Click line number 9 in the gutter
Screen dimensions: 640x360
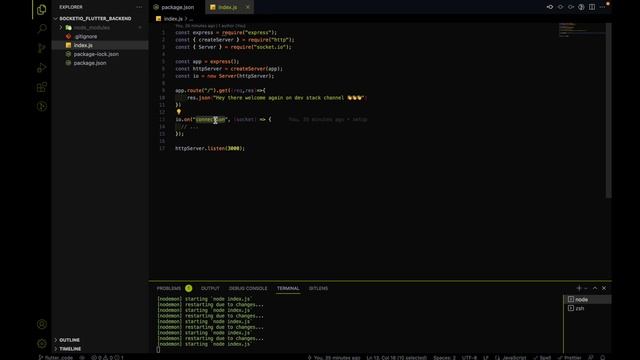point(163,91)
